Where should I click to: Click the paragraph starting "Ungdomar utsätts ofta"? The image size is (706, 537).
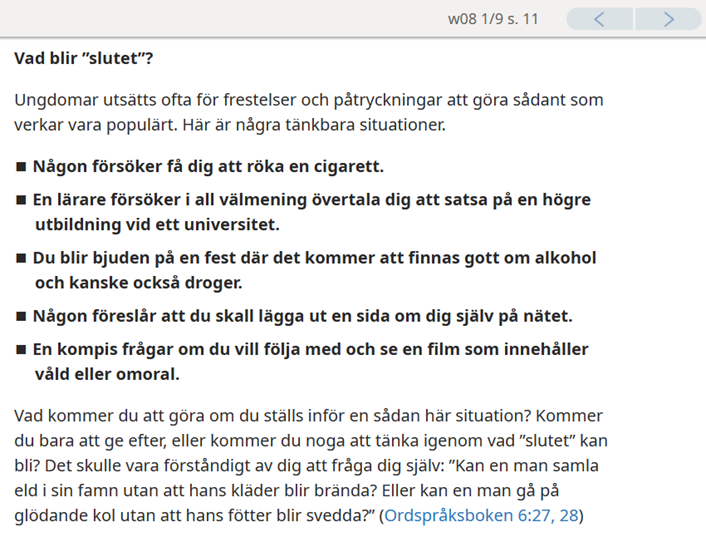(x=308, y=101)
